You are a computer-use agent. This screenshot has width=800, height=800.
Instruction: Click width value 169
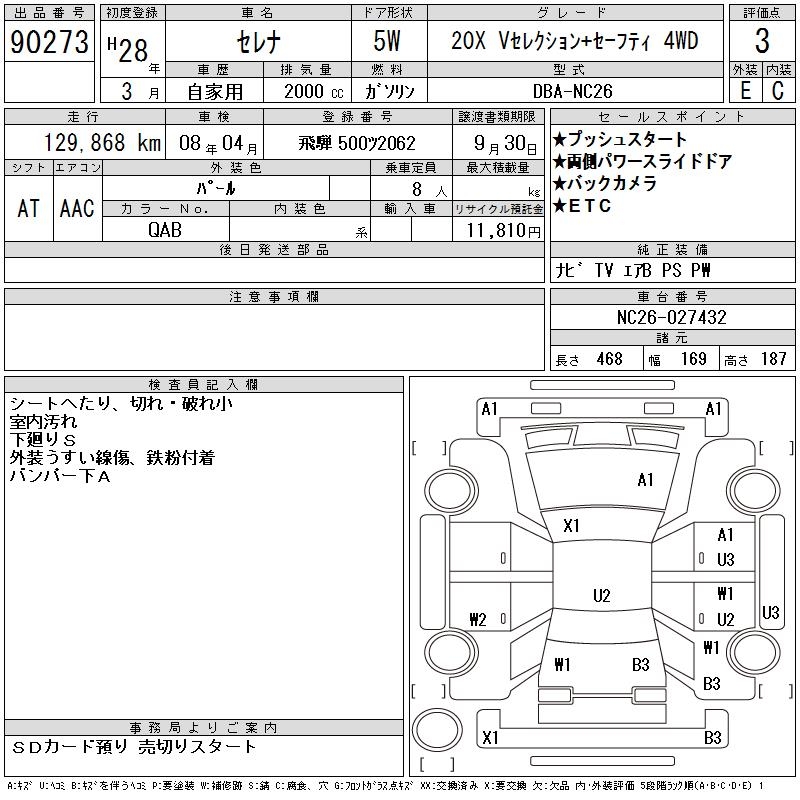click(x=694, y=359)
